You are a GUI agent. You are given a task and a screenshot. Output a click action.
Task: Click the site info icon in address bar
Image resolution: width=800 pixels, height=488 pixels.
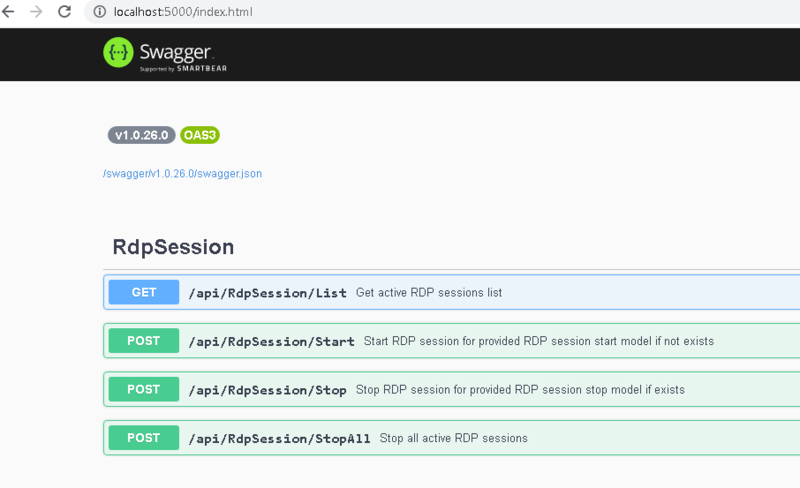pyautogui.click(x=99, y=11)
